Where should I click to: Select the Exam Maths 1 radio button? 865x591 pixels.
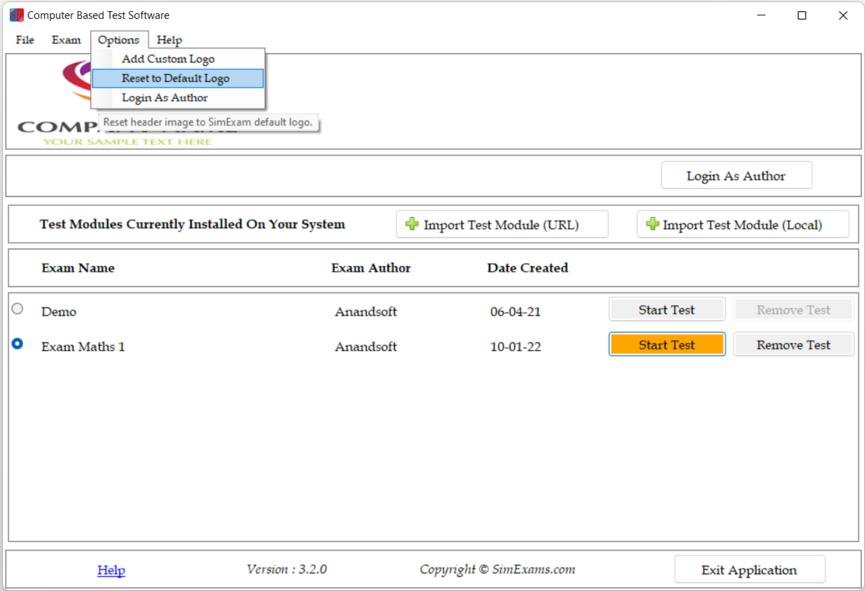tap(17, 344)
